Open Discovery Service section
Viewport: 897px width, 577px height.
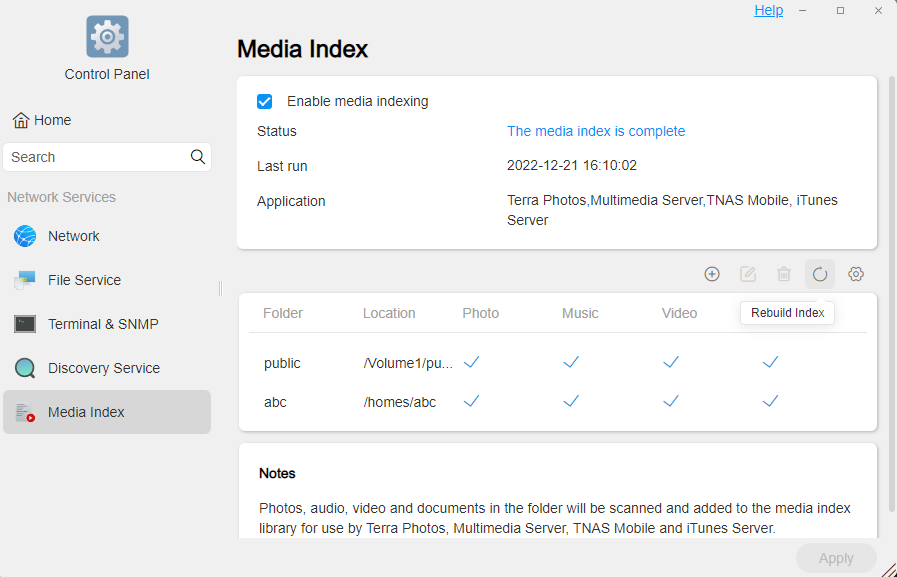pyautogui.click(x=107, y=368)
